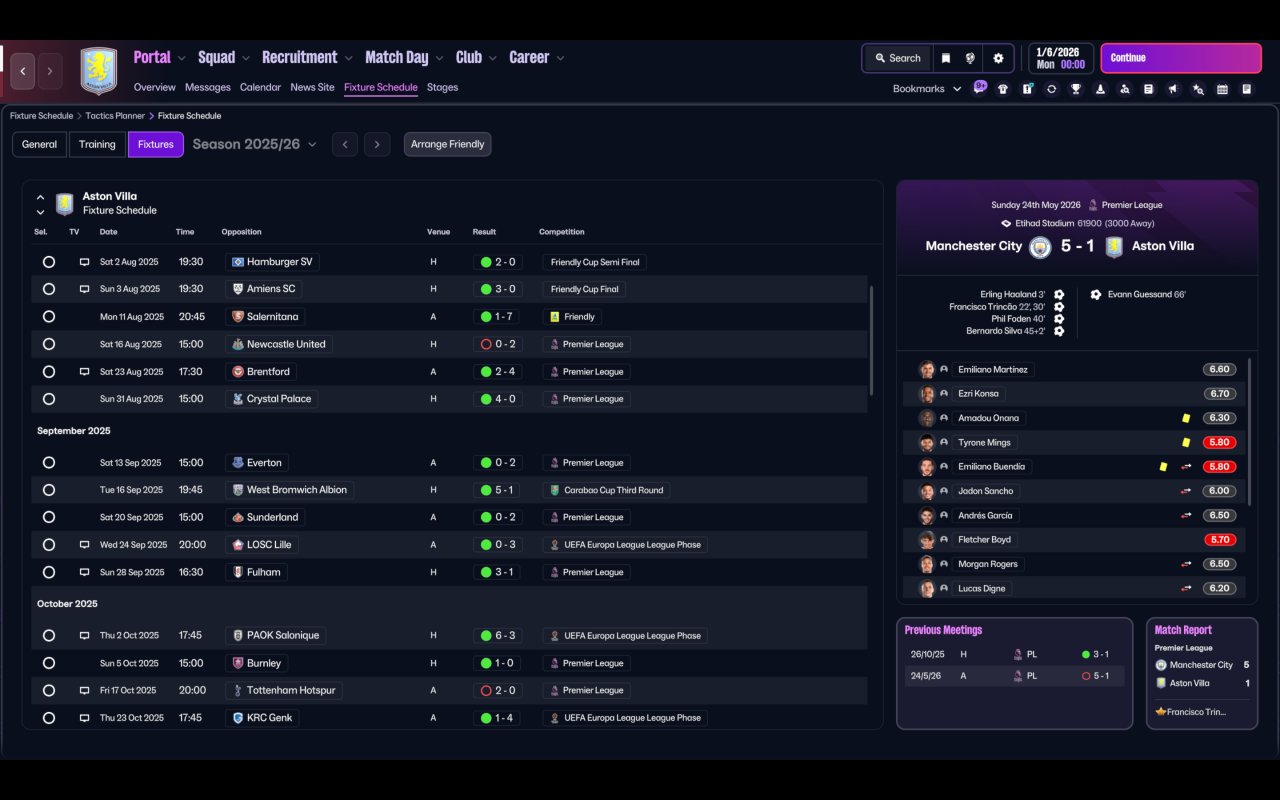This screenshot has height=800, width=1280.
Task: Open the shirt icon bookmark
Action: pyautogui.click(x=1003, y=89)
